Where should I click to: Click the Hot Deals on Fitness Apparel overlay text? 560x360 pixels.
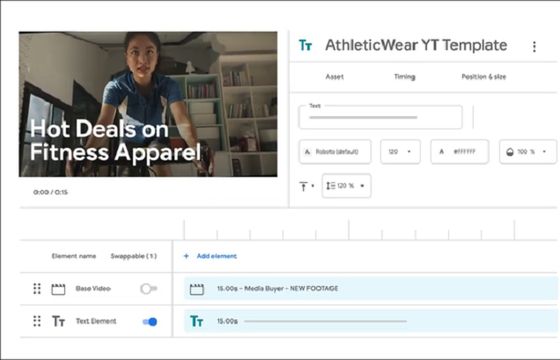(x=115, y=140)
